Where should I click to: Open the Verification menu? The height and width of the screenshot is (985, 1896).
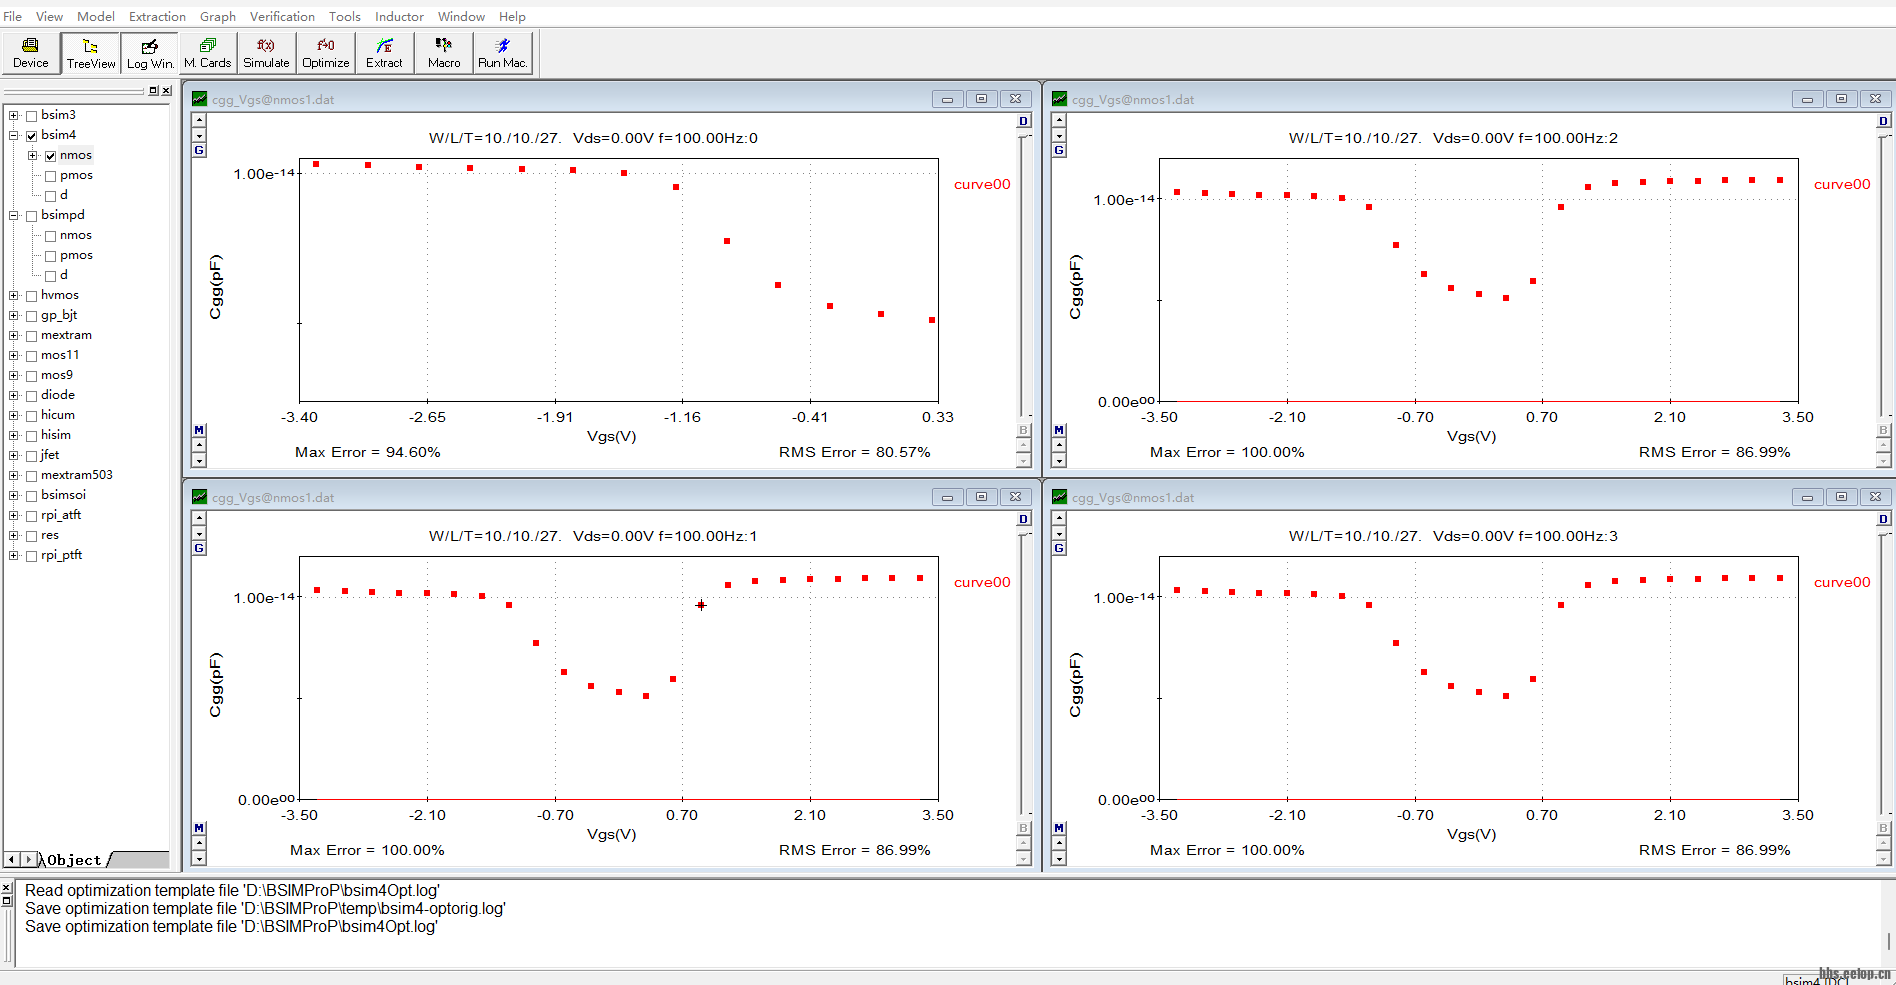(x=282, y=17)
